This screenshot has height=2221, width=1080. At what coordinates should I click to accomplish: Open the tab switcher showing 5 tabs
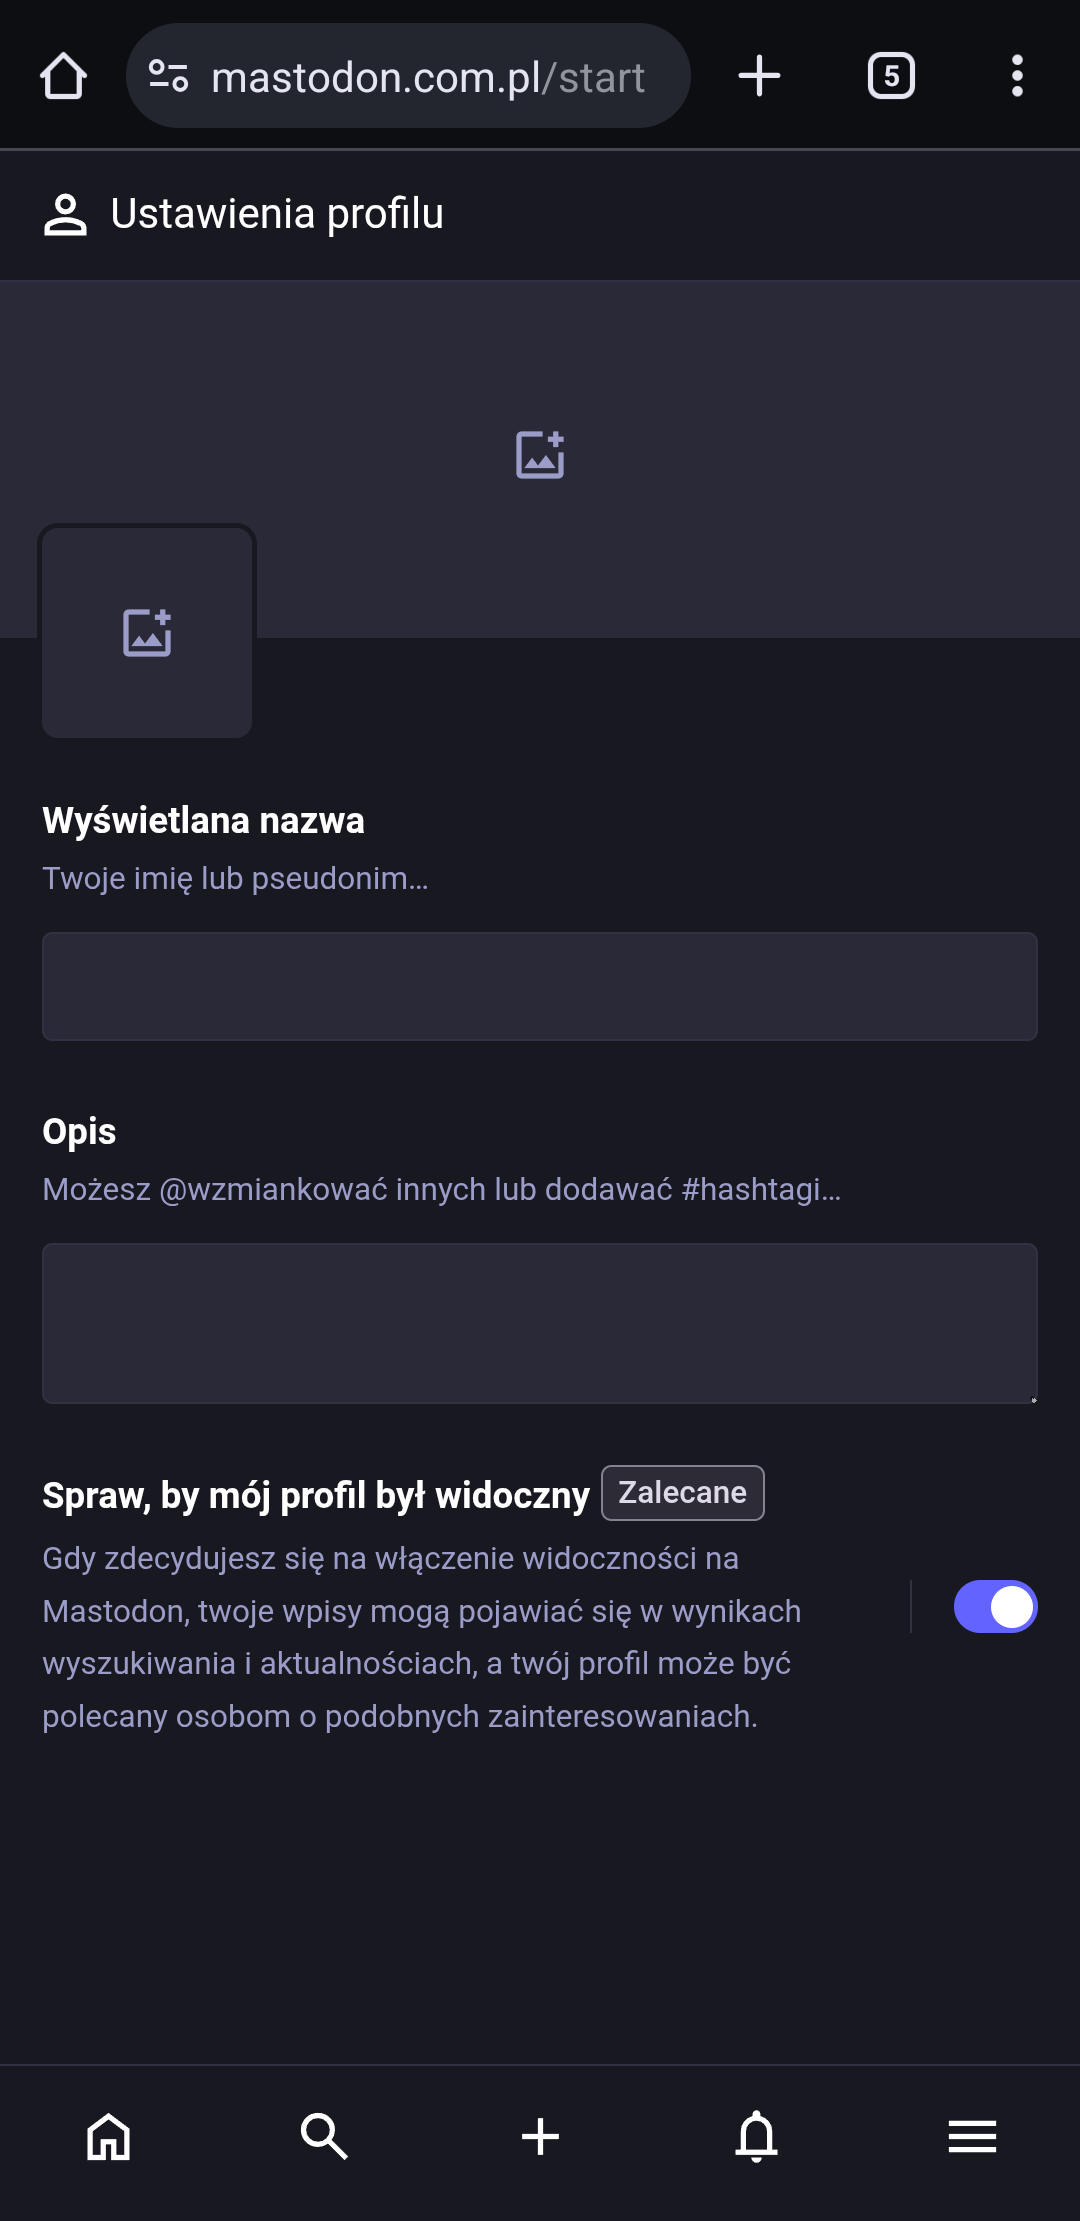pos(891,76)
